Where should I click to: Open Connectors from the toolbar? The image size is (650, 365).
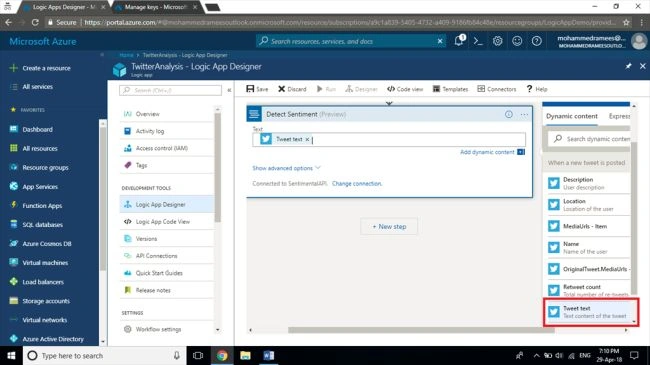(497, 89)
